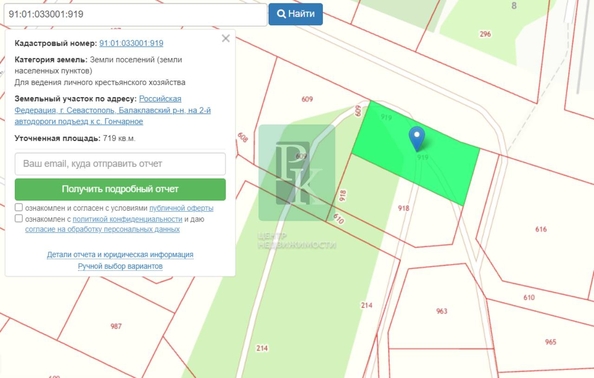Click the Найти search button
The width and height of the screenshot is (594, 378).
[x=295, y=14]
